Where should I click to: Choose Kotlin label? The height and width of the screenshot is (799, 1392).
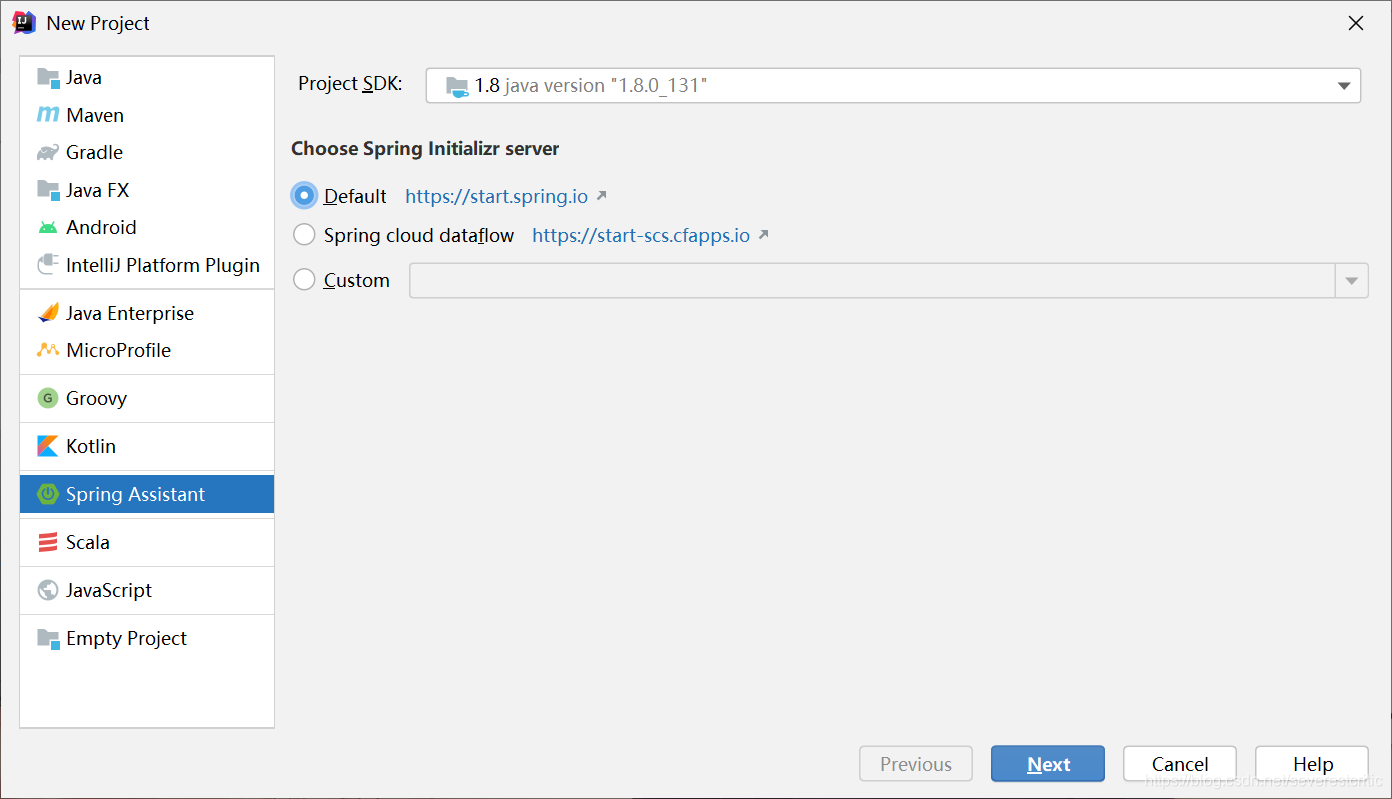point(91,446)
